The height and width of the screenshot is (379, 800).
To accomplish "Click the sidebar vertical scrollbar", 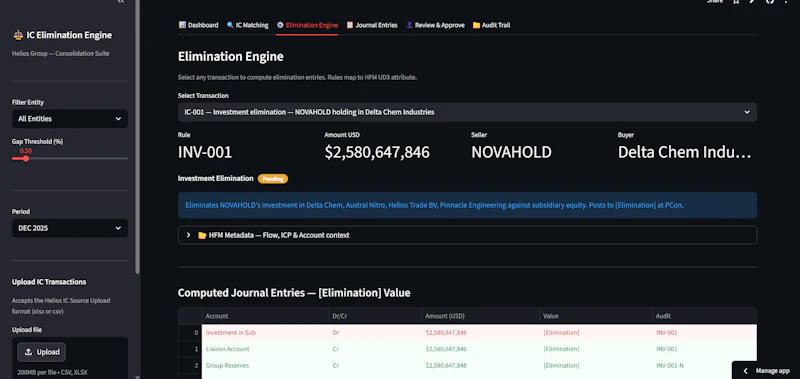I will point(137,137).
